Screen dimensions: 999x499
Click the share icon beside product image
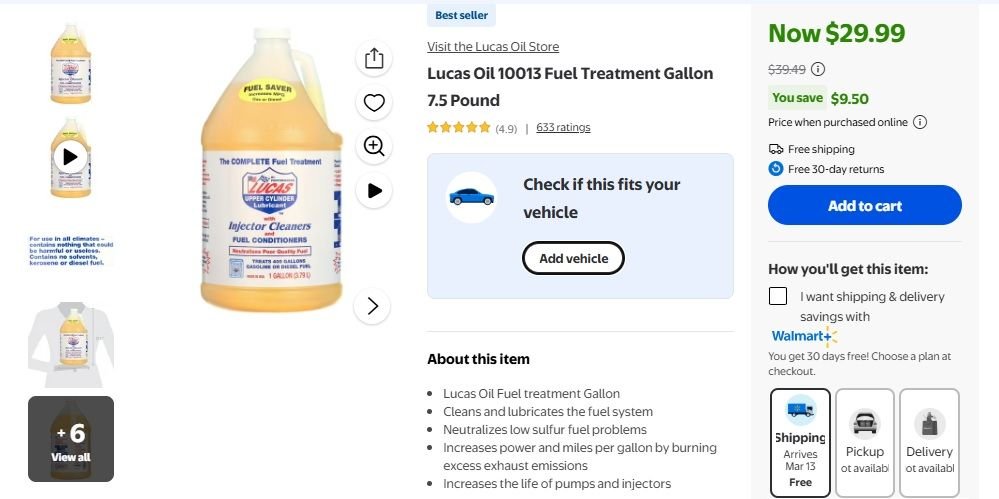tap(374, 58)
